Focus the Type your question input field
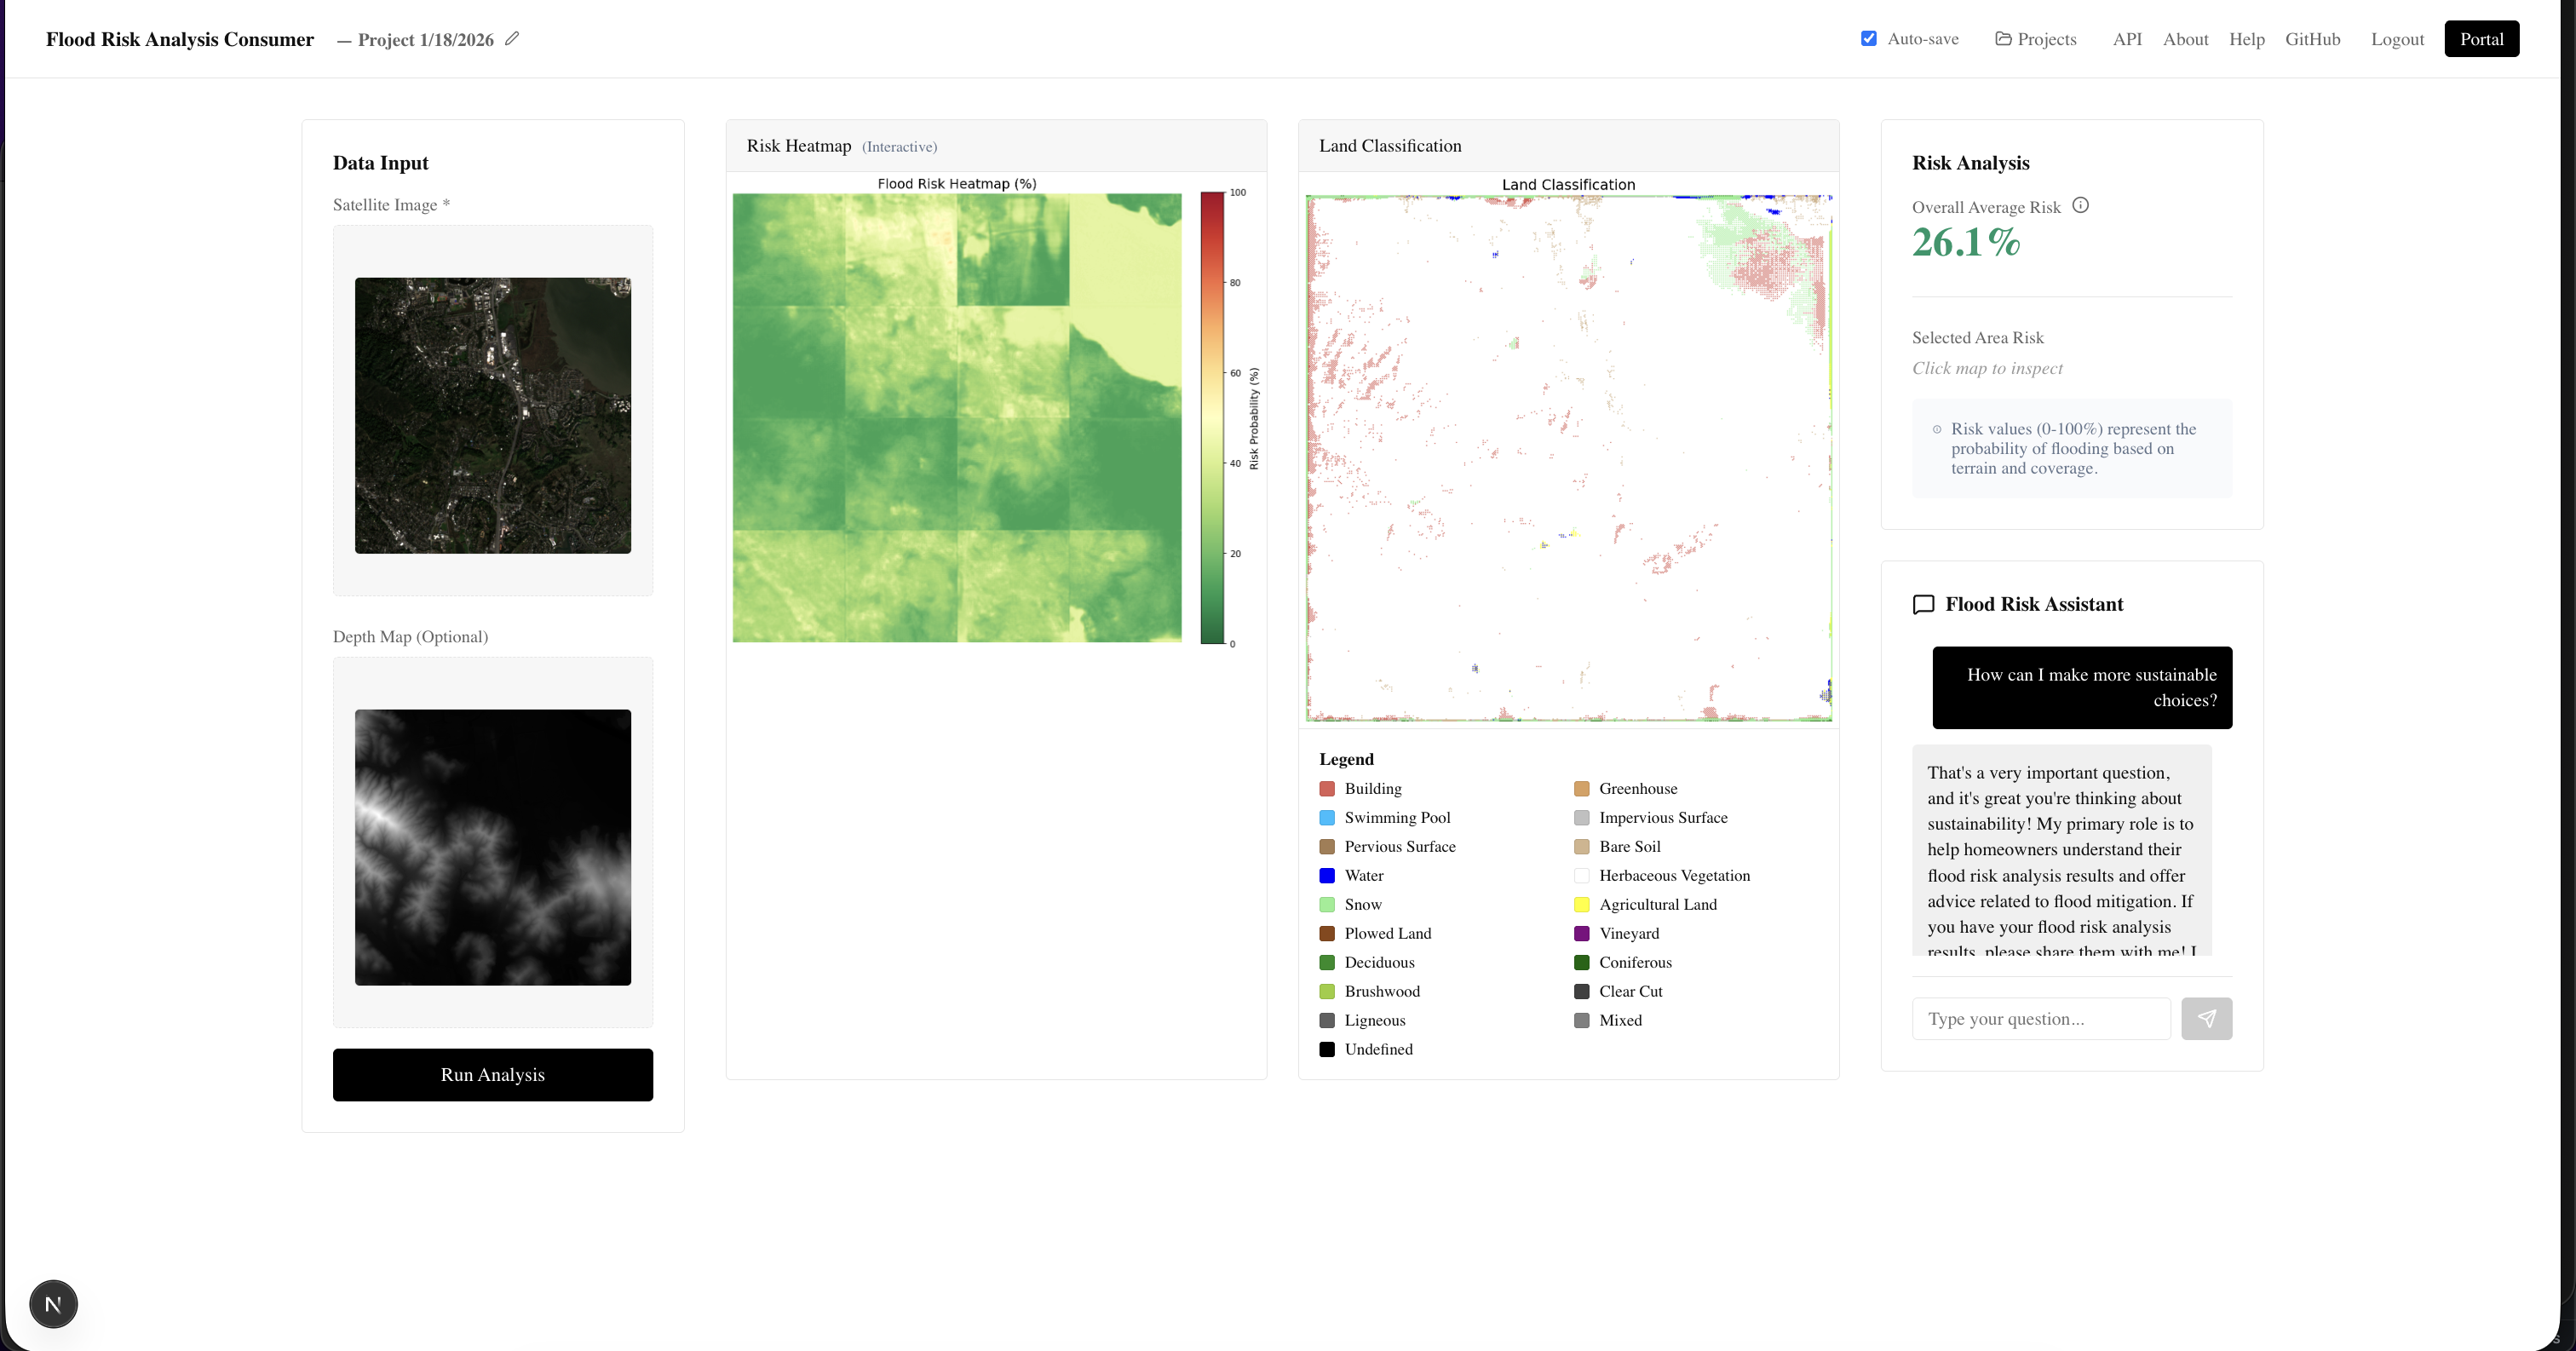This screenshot has height=1351, width=2576. point(2040,1018)
